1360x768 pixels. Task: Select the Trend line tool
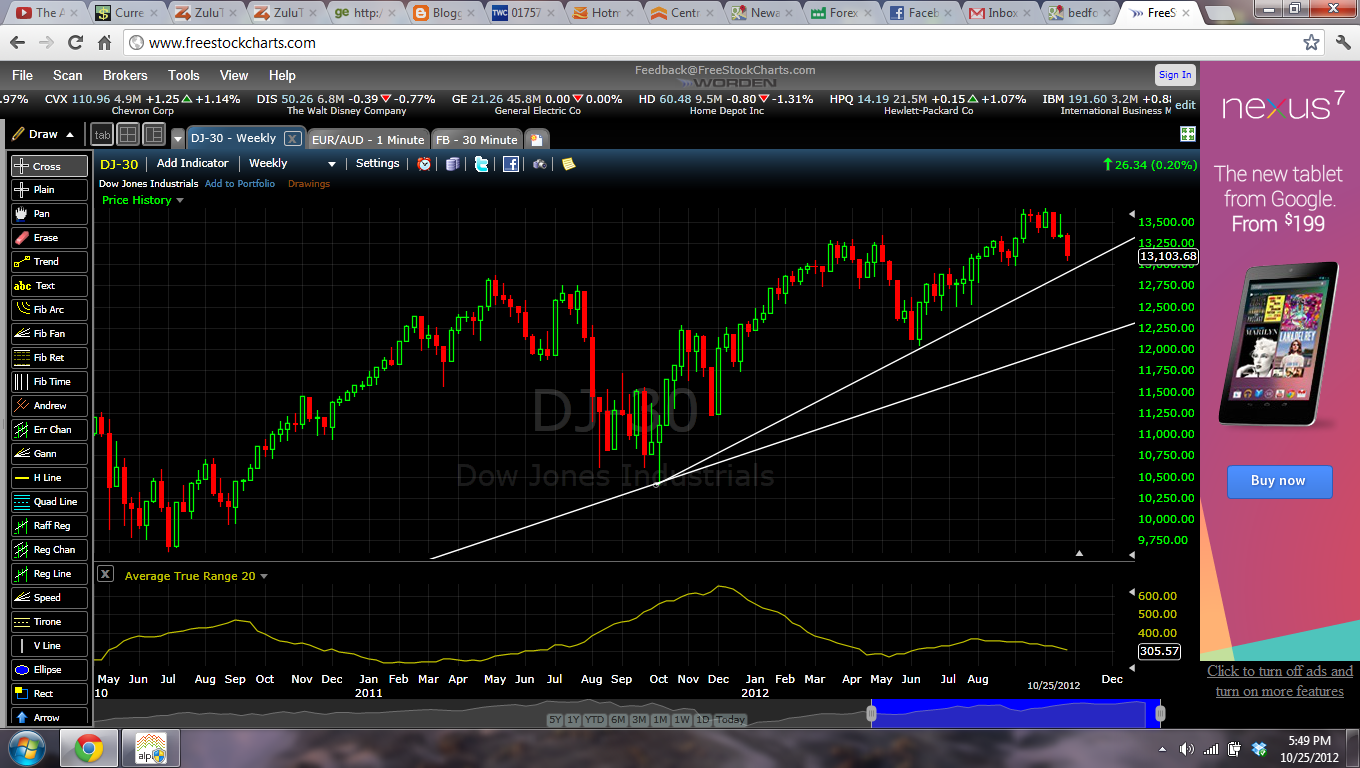click(x=49, y=262)
